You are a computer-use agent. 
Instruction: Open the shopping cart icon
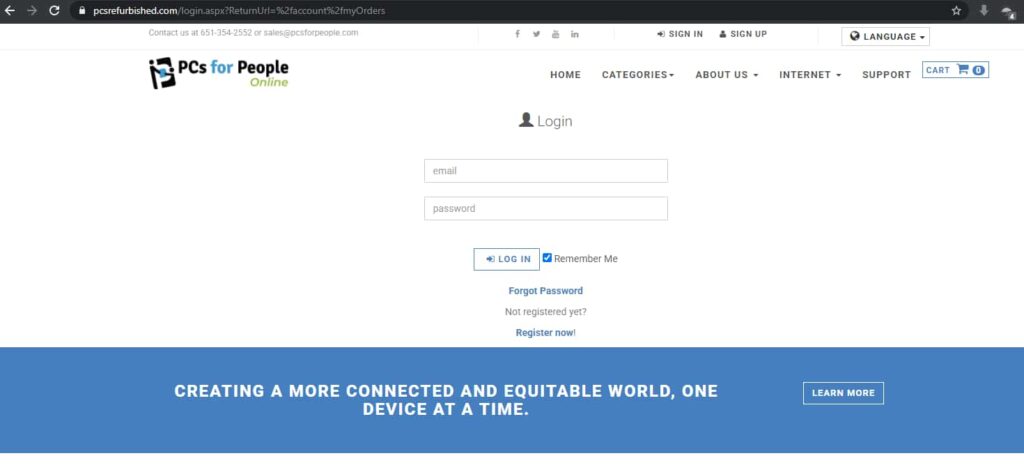(963, 69)
